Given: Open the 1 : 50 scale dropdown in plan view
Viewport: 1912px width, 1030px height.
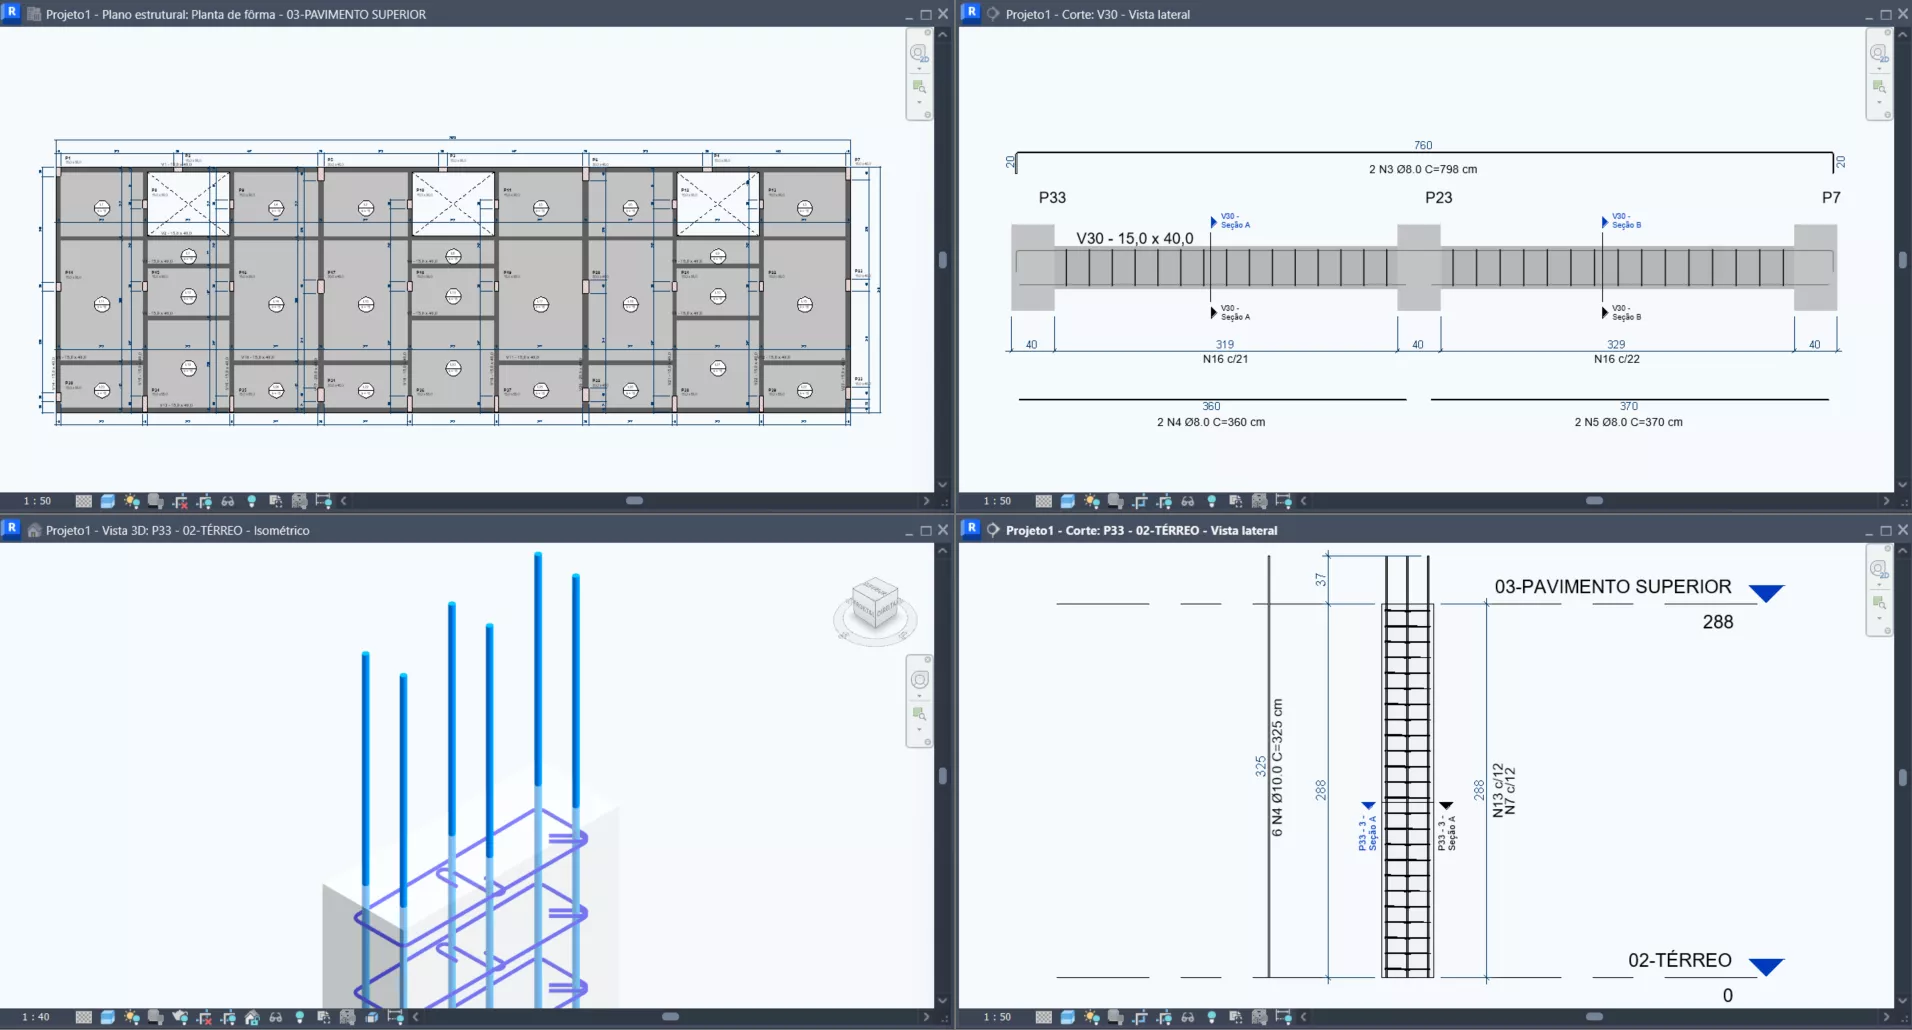Looking at the screenshot, I should tap(37, 501).
